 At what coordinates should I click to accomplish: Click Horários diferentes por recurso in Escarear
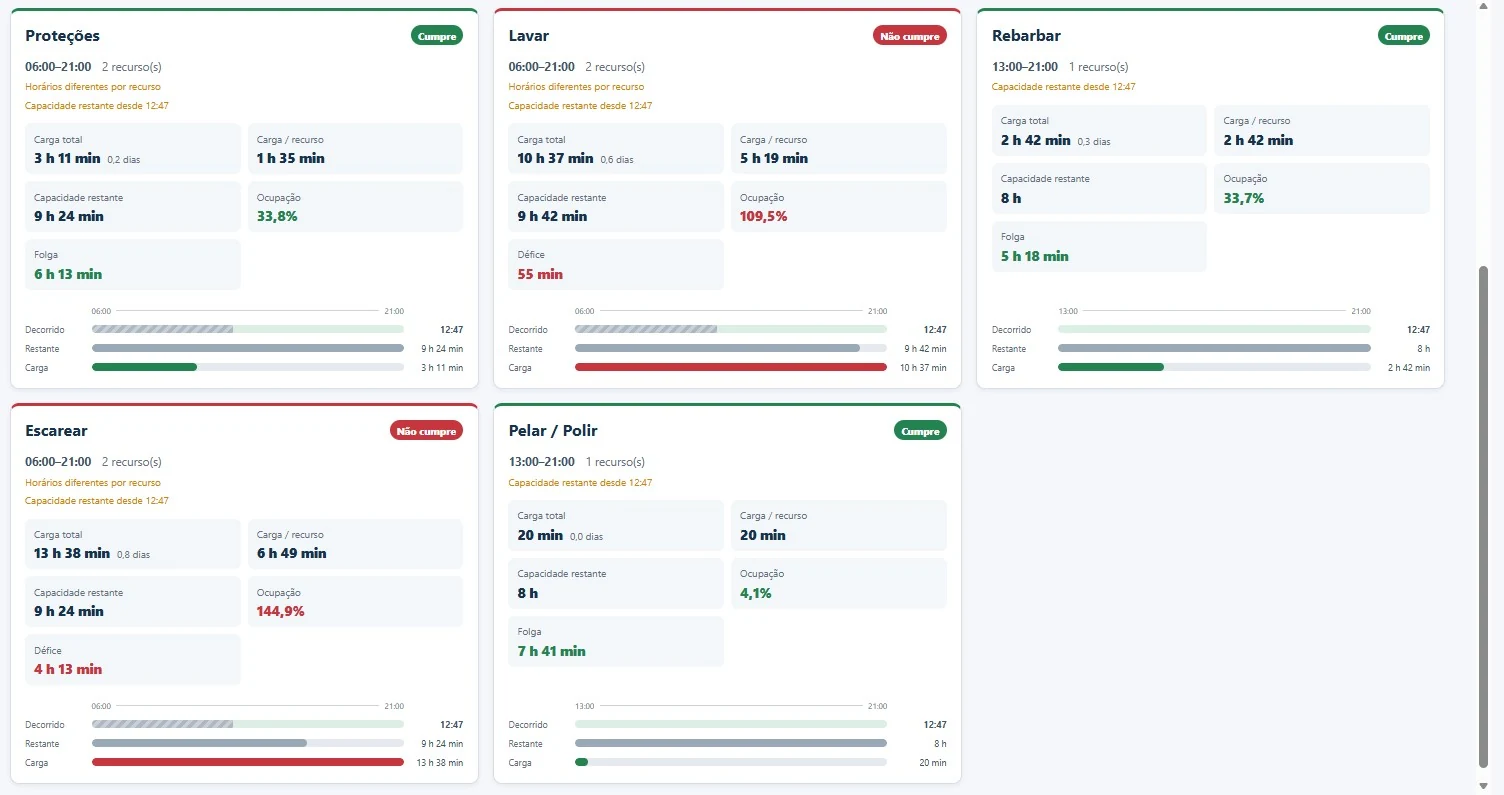pyautogui.click(x=93, y=482)
